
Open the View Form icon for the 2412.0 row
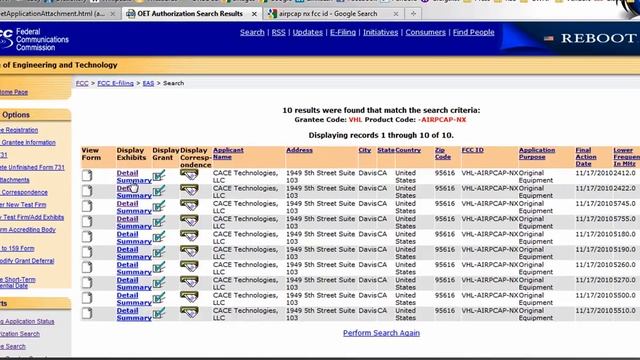(87, 176)
